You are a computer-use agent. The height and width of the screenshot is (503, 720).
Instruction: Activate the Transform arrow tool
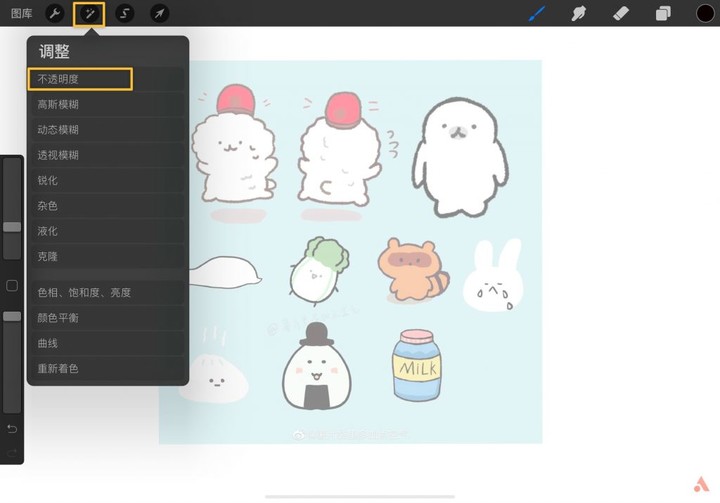[x=159, y=13]
